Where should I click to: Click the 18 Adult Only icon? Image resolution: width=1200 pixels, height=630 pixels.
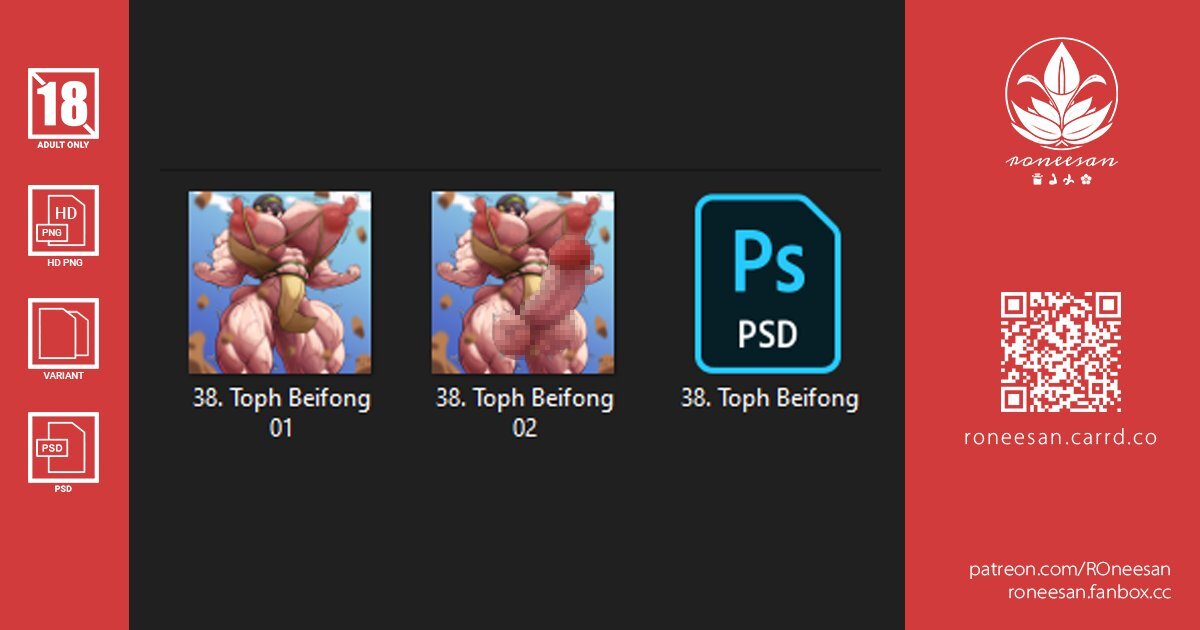pos(63,102)
